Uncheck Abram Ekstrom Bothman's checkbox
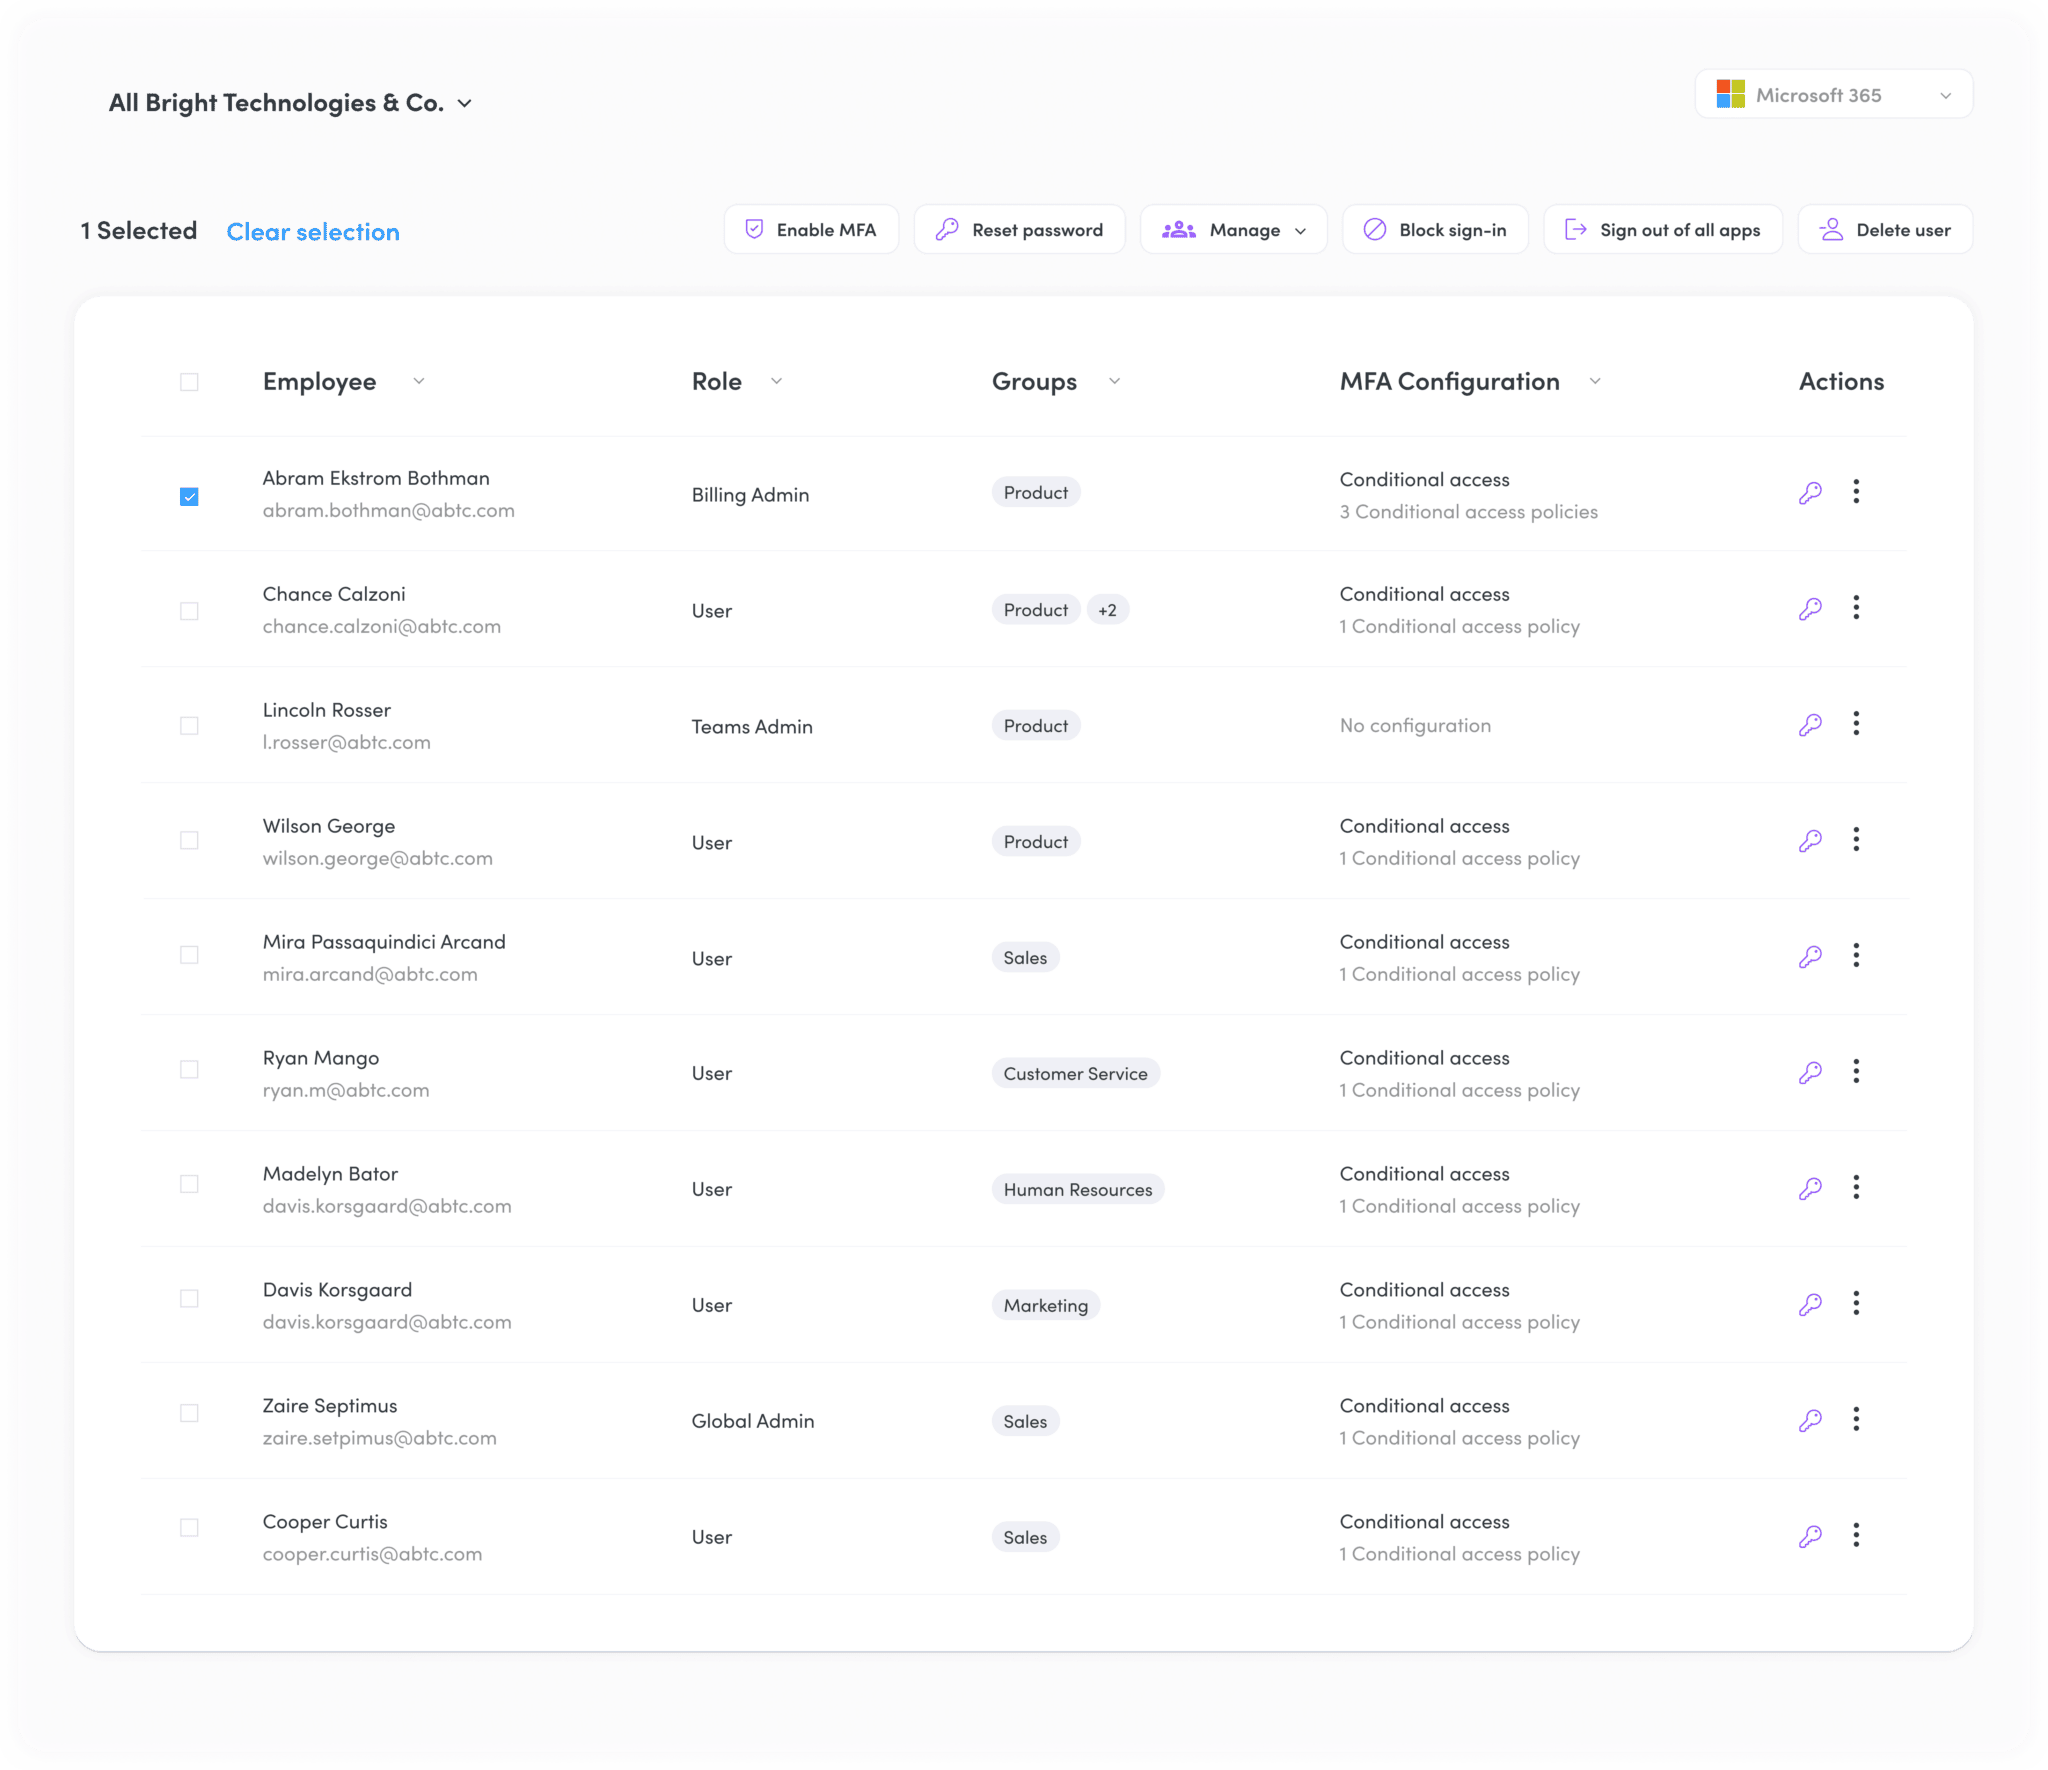Image resolution: width=2048 pixels, height=1770 pixels. pyautogui.click(x=189, y=497)
